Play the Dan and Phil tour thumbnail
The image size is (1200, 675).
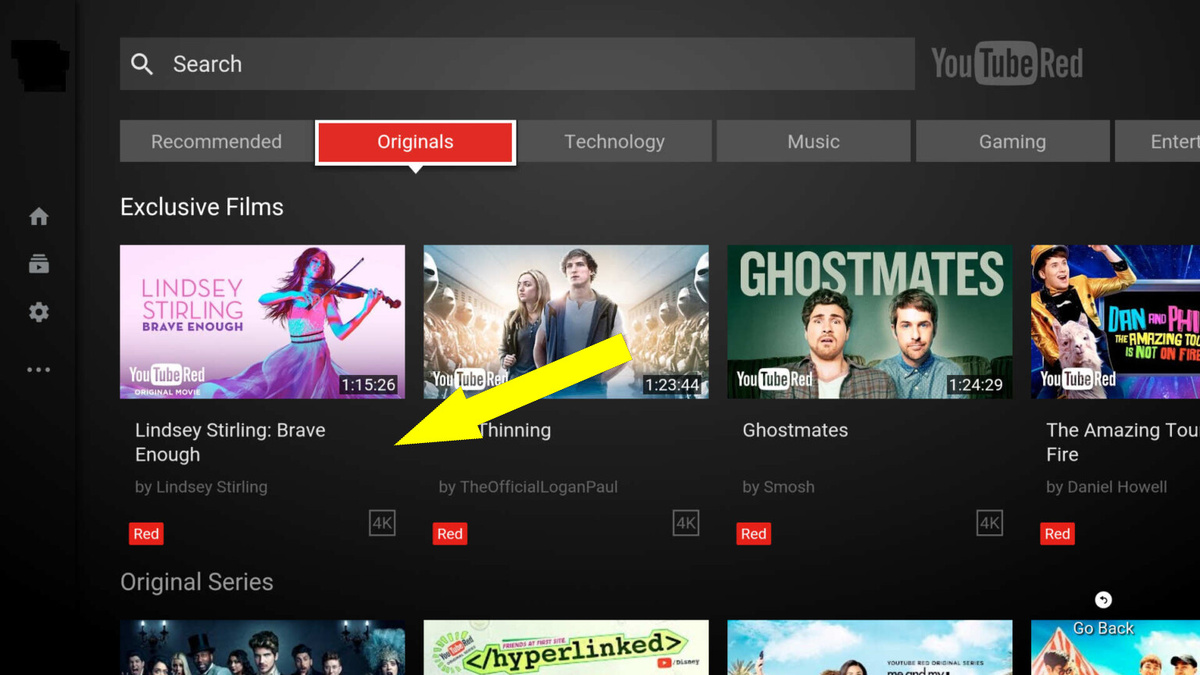1116,322
